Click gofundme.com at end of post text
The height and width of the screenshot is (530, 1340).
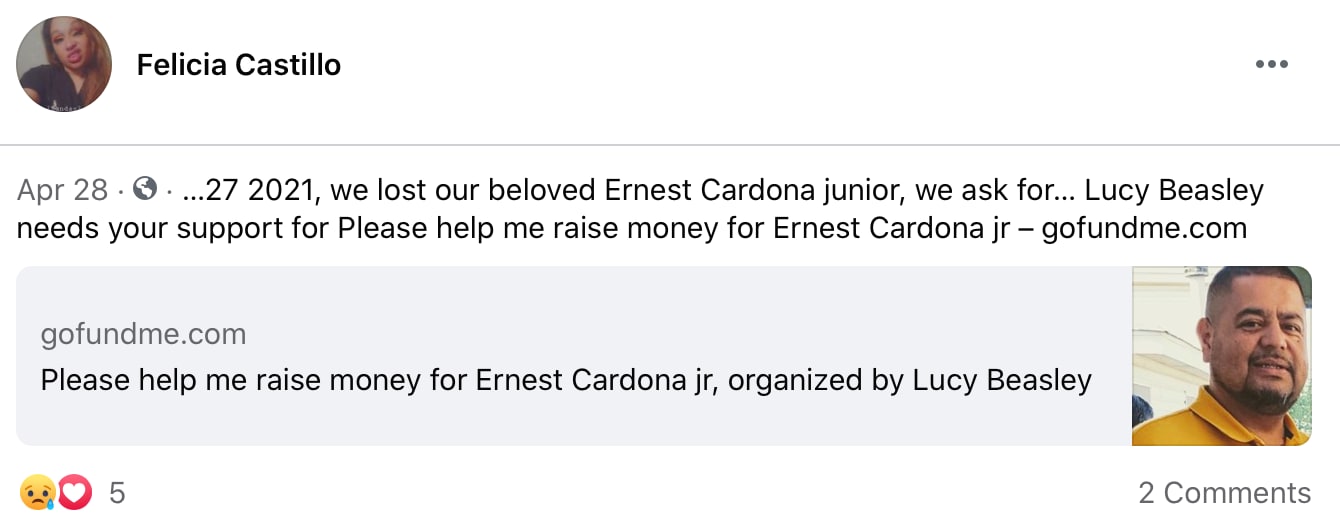(x=1144, y=228)
